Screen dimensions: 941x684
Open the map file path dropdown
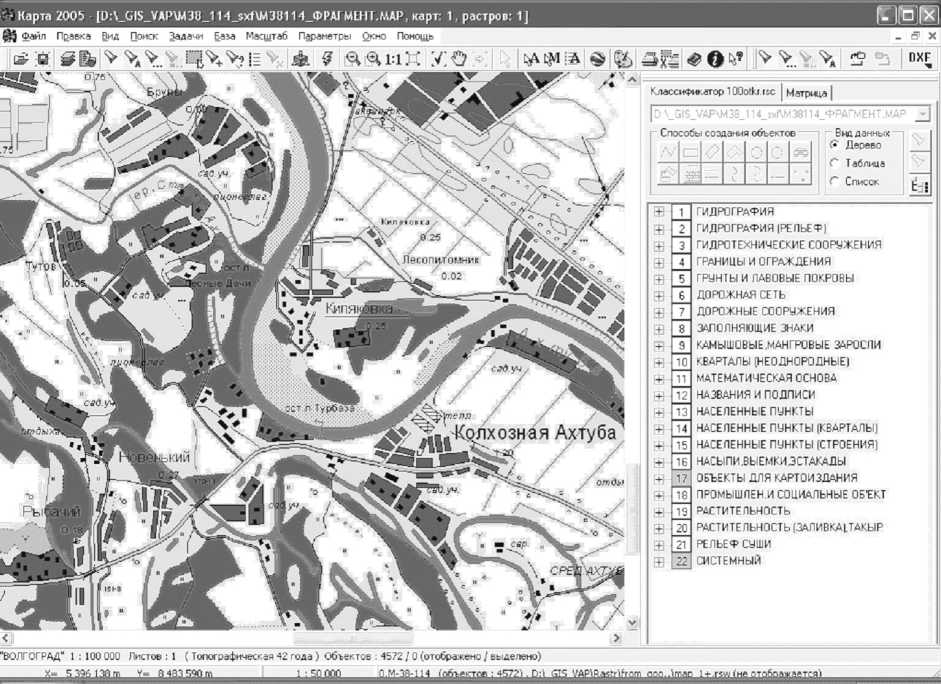pyautogui.click(x=923, y=113)
